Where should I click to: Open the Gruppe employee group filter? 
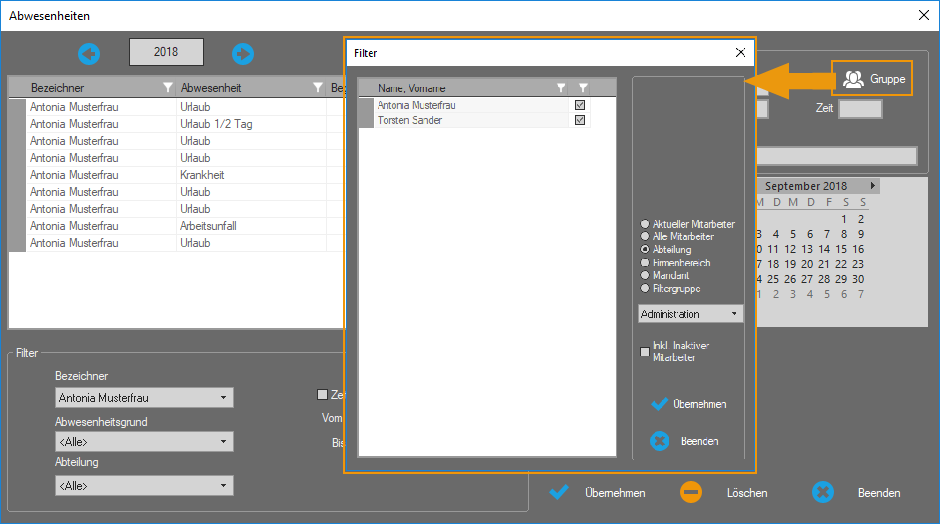click(872, 79)
